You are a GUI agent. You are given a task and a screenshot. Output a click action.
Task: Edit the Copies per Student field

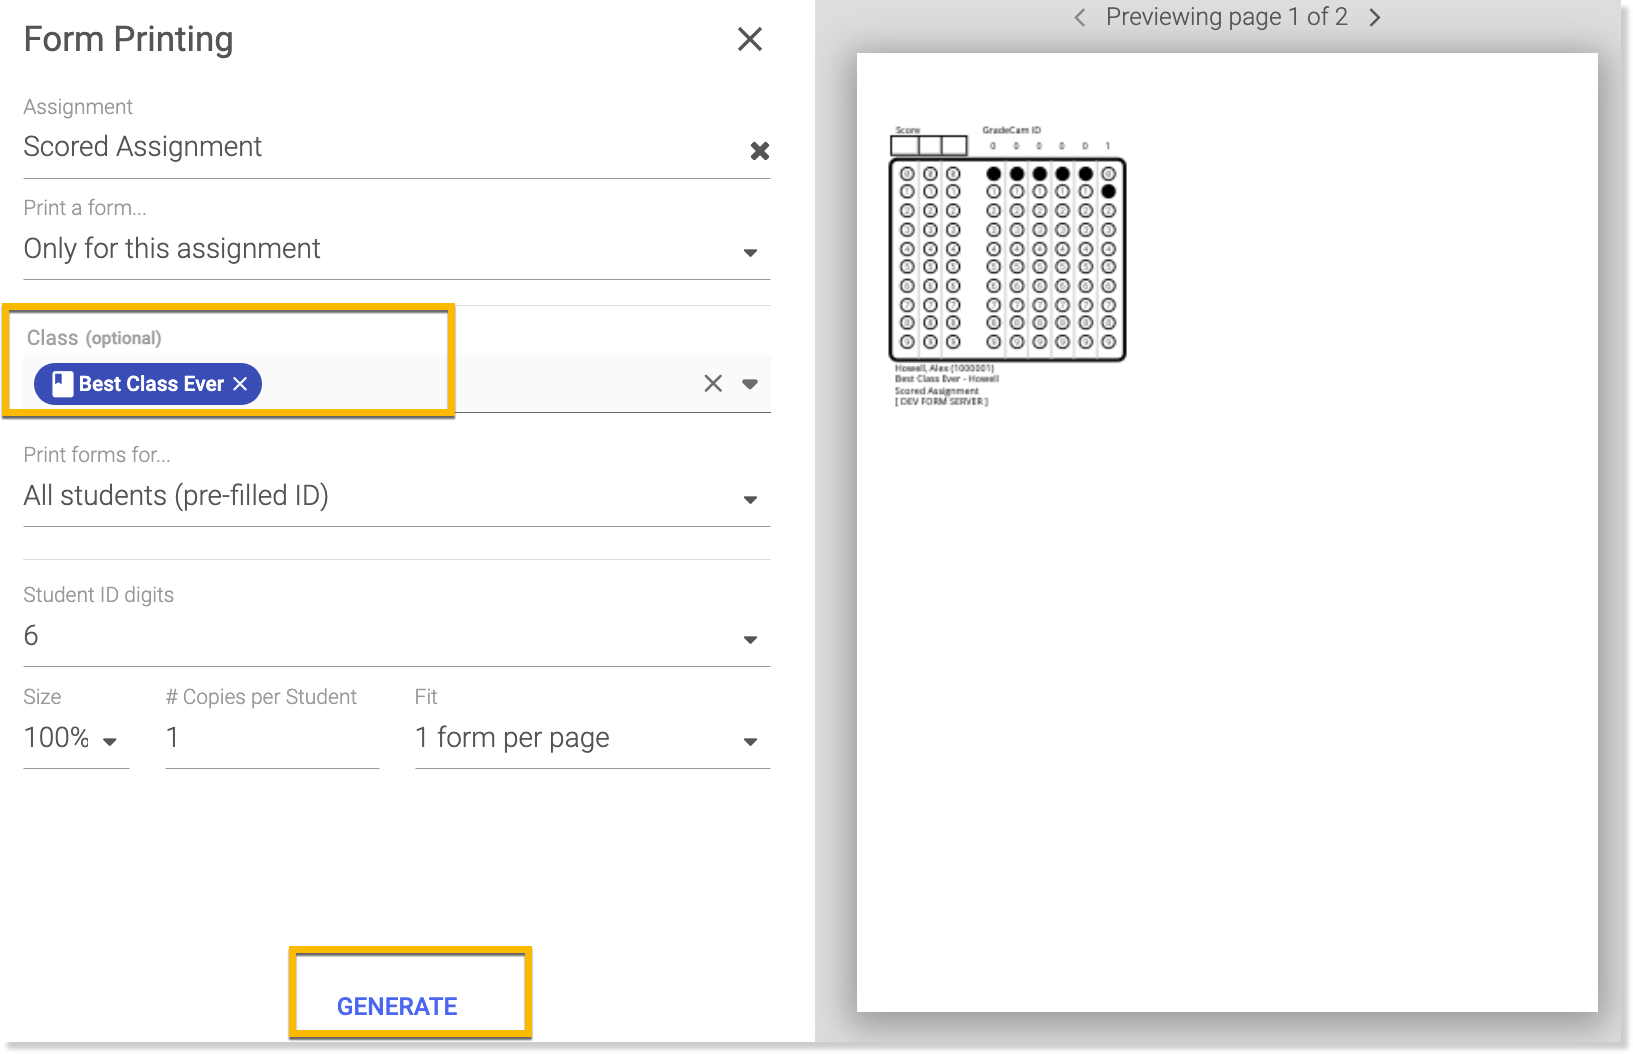coord(271,738)
